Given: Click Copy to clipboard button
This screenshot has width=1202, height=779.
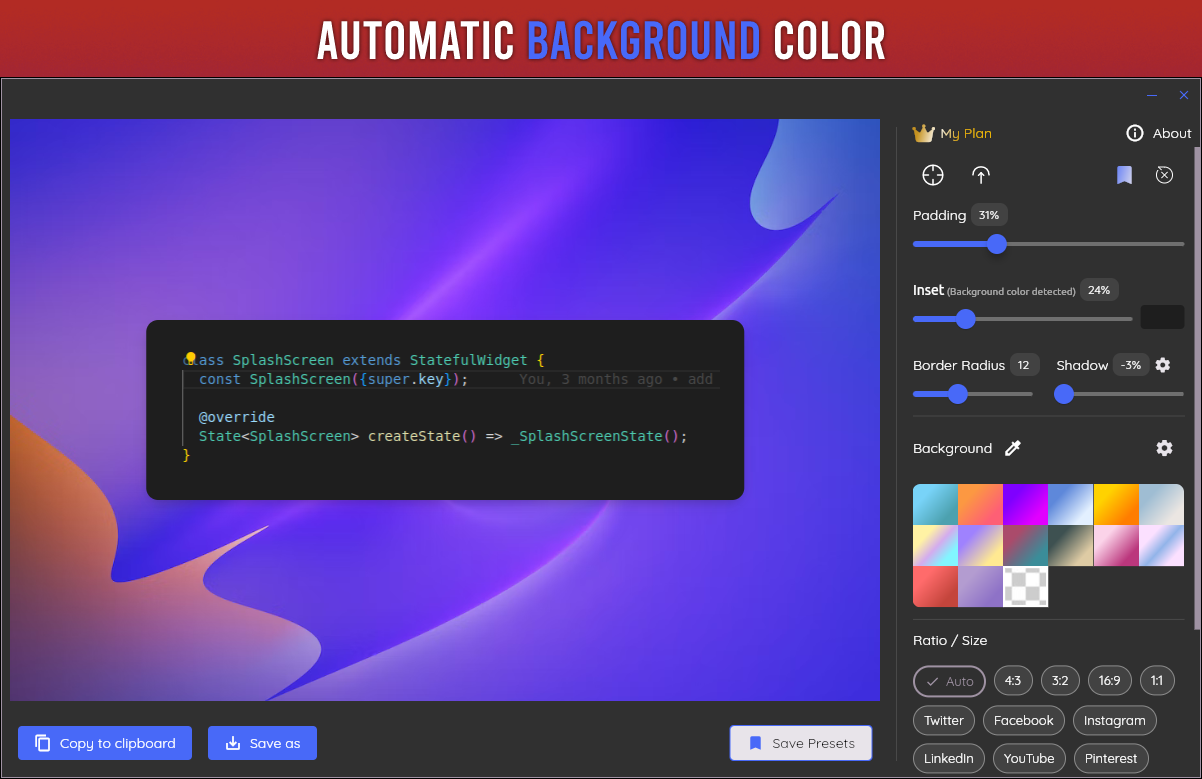Looking at the screenshot, I should [105, 743].
